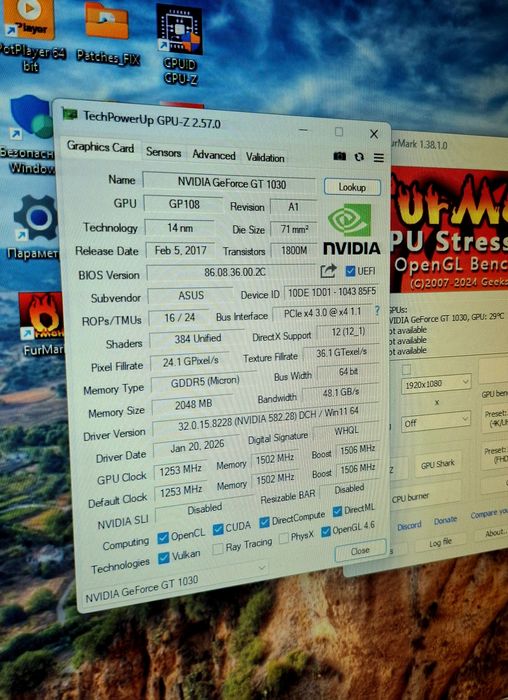Open the 1920x1080 resolution dropdown
Image resolution: width=508 pixels, height=700 pixels.
436,383
